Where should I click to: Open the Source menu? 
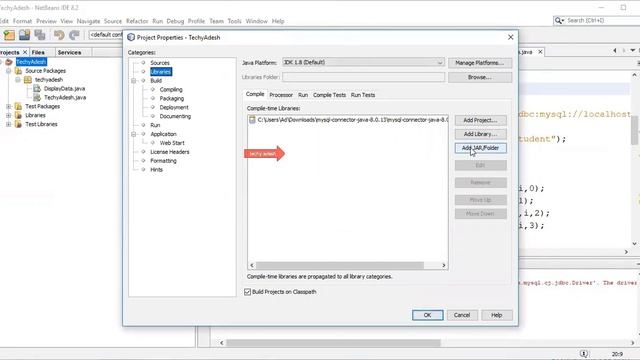coord(113,21)
